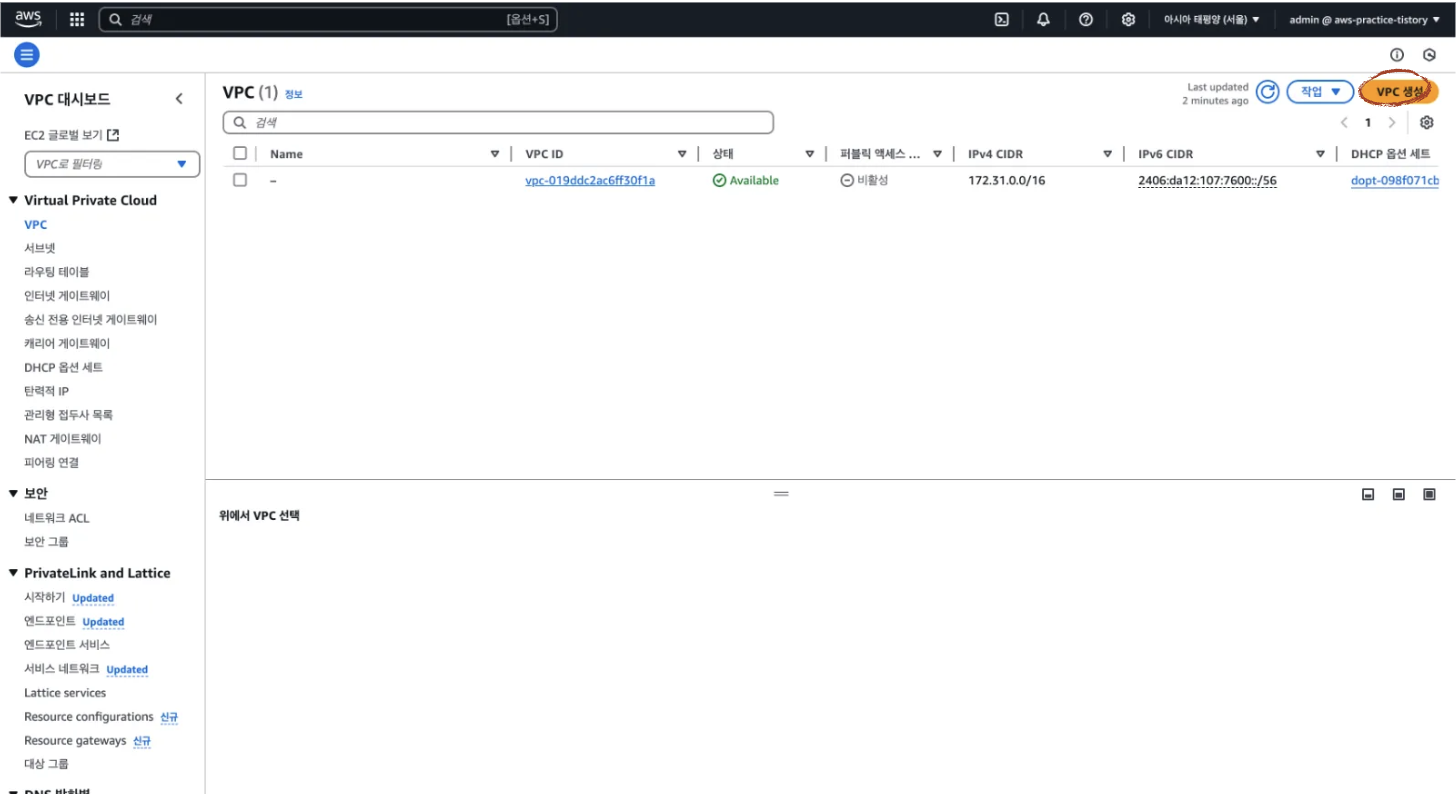This screenshot has width=1456, height=794.
Task: Click the top AWS 검색 bar
Action: [328, 19]
